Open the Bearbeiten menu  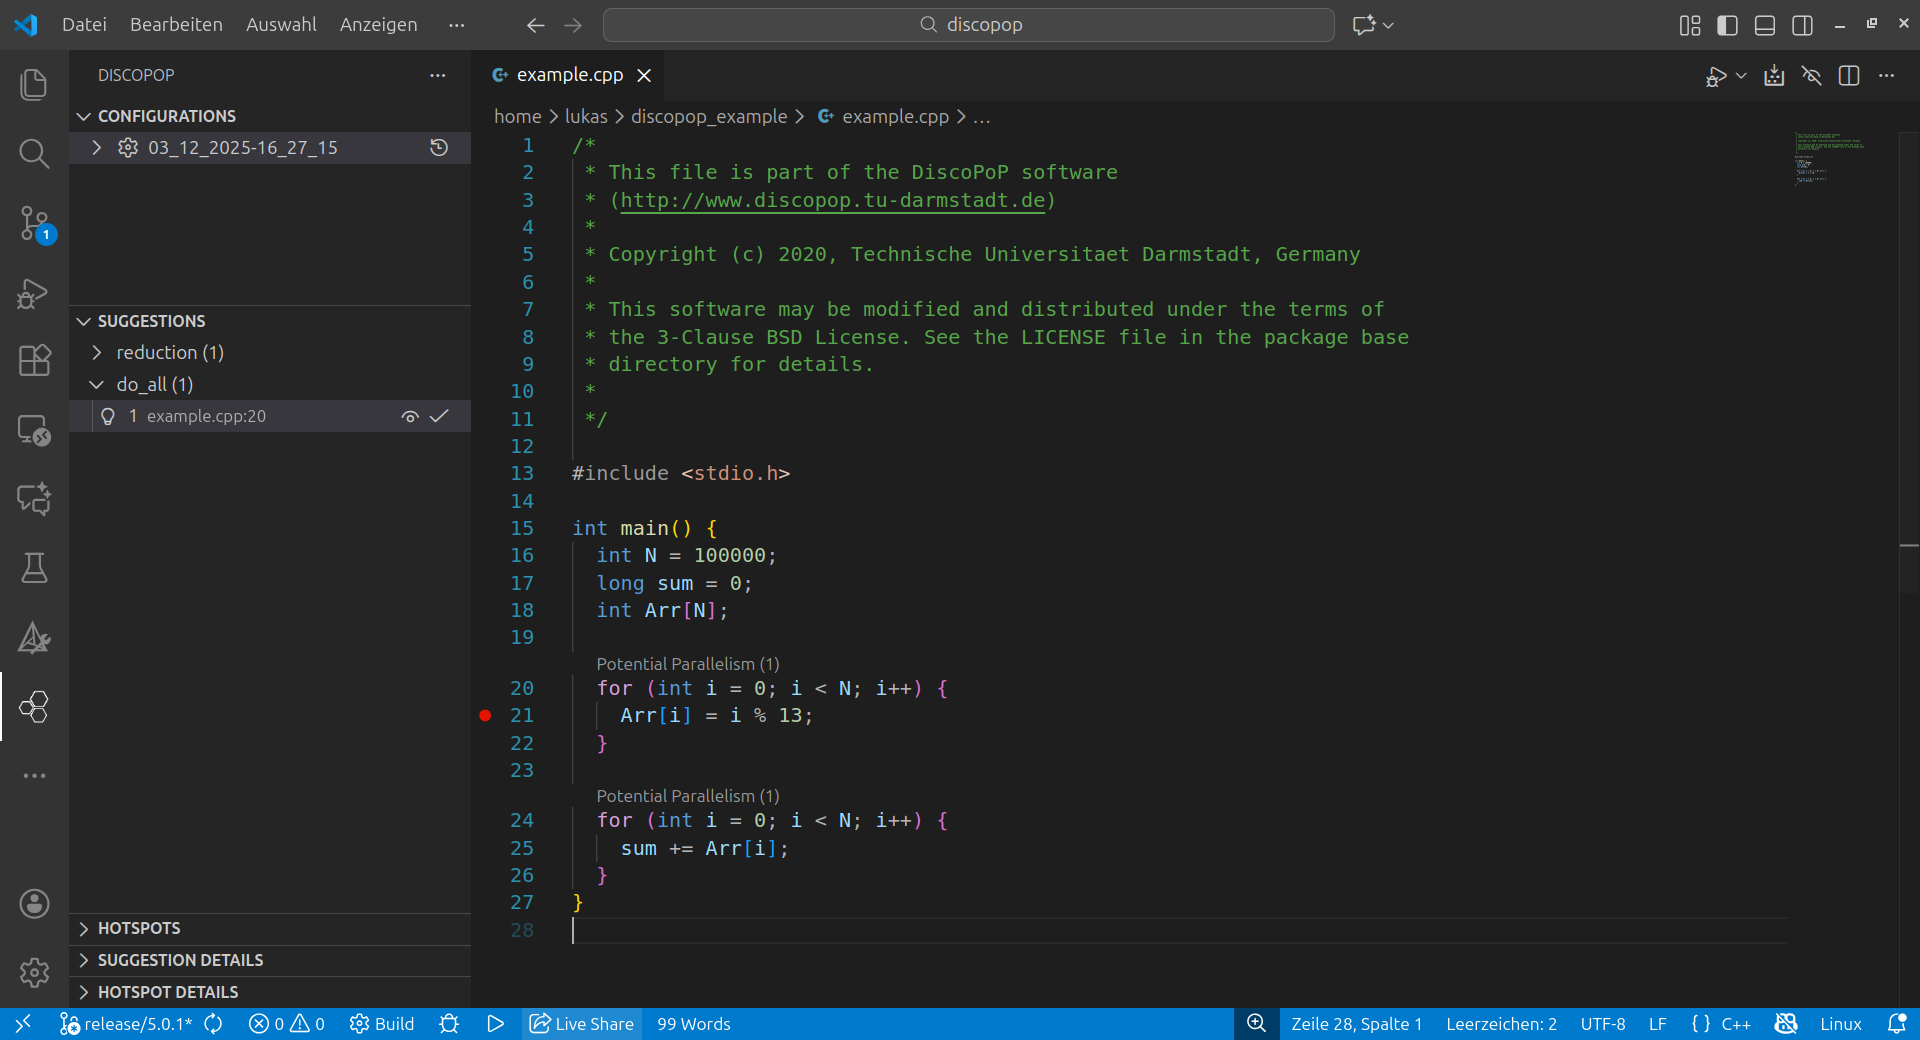tap(176, 25)
